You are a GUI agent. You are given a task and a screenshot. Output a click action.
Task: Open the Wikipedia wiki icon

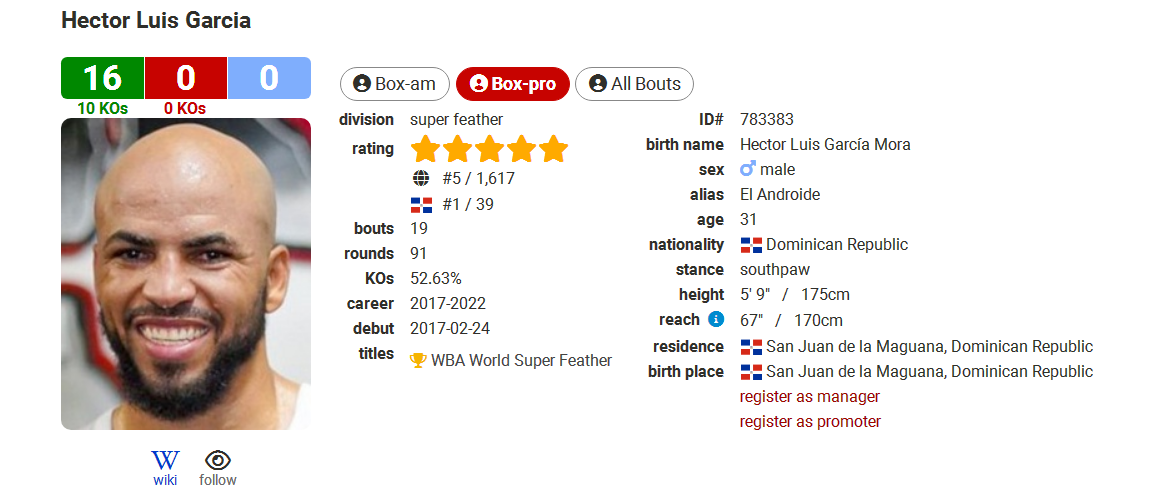pos(165,460)
